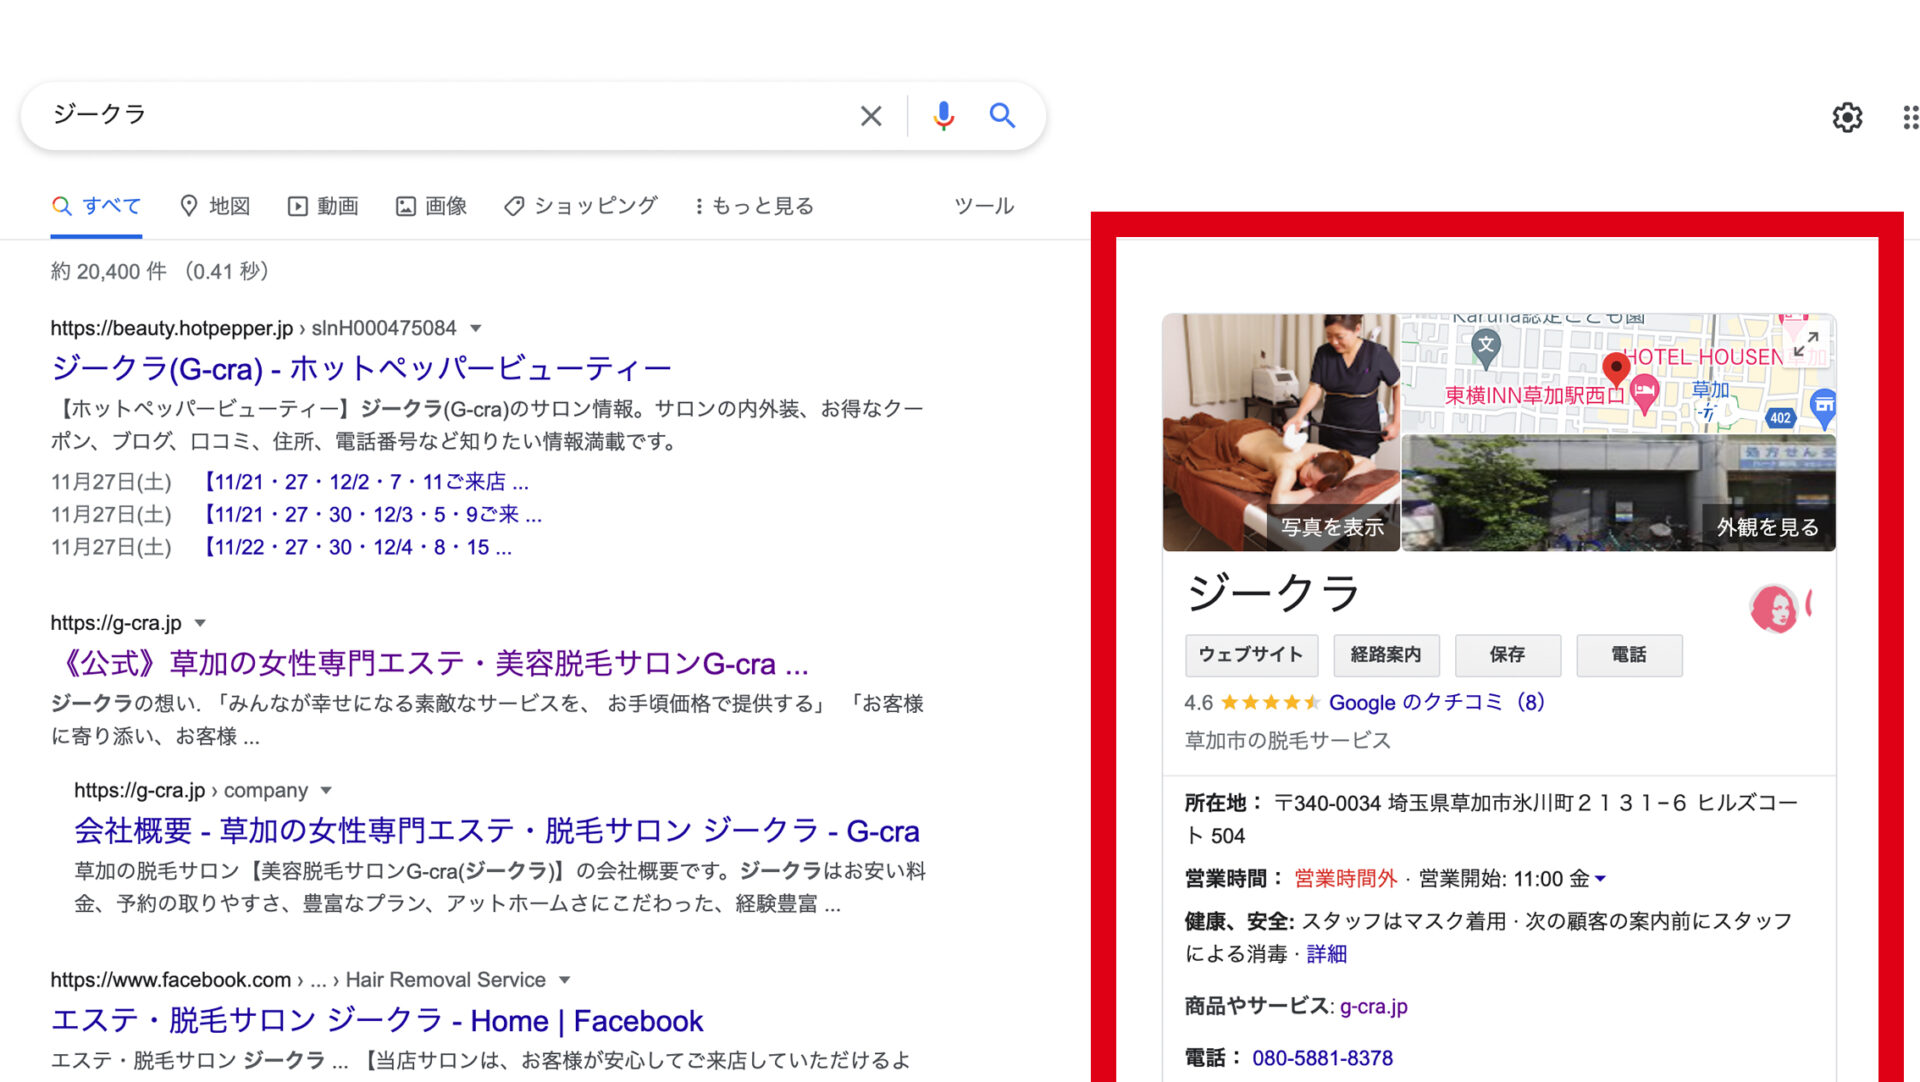Open coupon link 【11/21・27・30・12/3・5・9ご来
The image size is (1920, 1082).
tap(370, 515)
